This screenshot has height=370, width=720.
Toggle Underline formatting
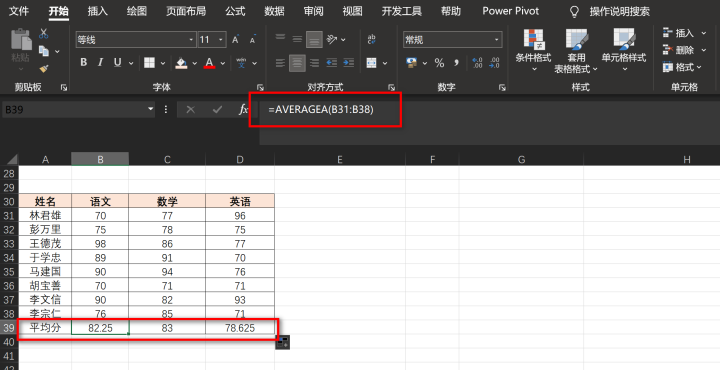tap(118, 62)
